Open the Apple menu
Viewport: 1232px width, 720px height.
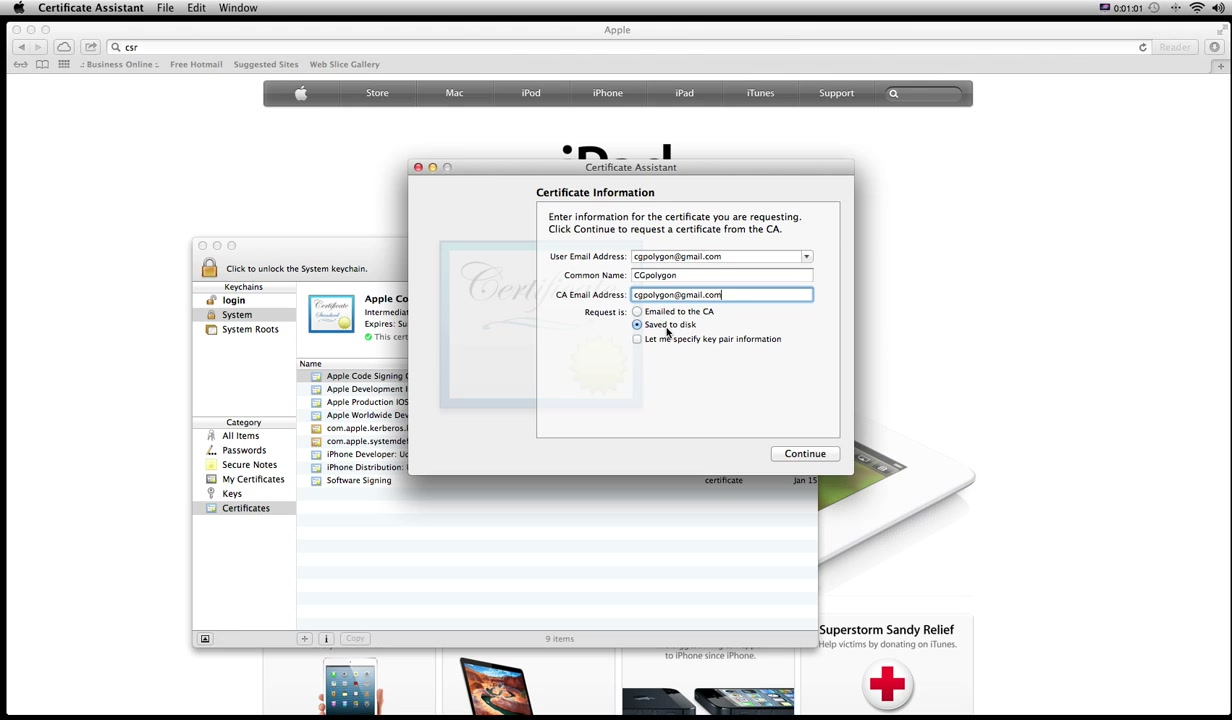point(18,8)
